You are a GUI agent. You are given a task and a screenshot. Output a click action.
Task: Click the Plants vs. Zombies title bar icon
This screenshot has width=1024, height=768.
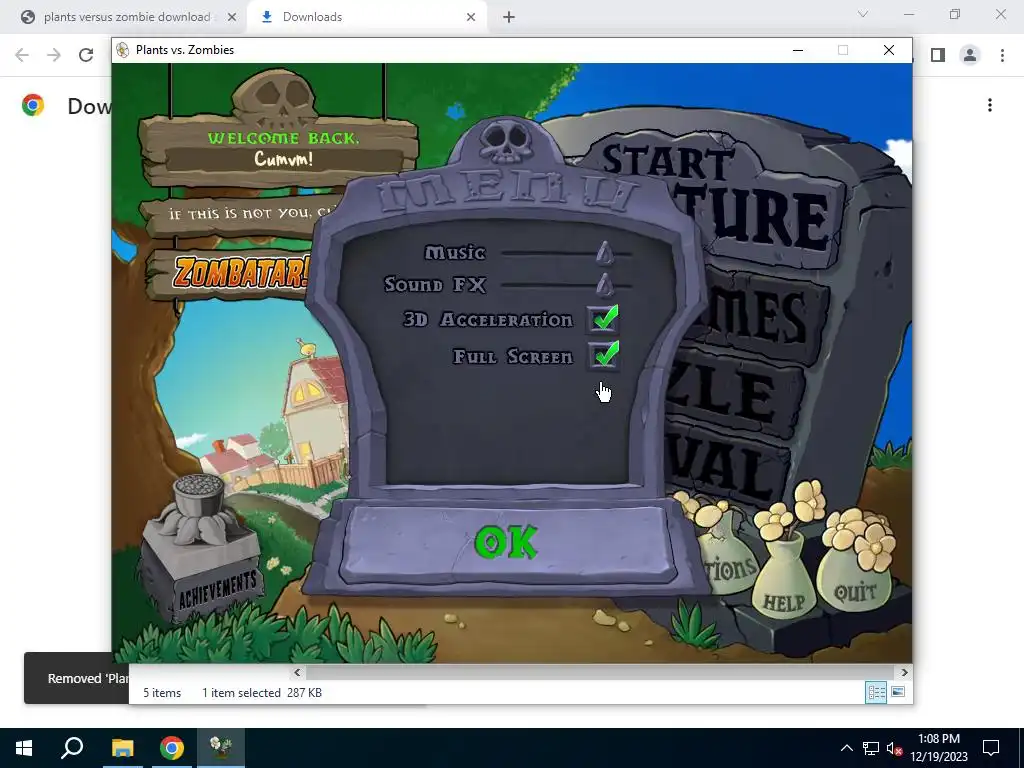pos(123,50)
